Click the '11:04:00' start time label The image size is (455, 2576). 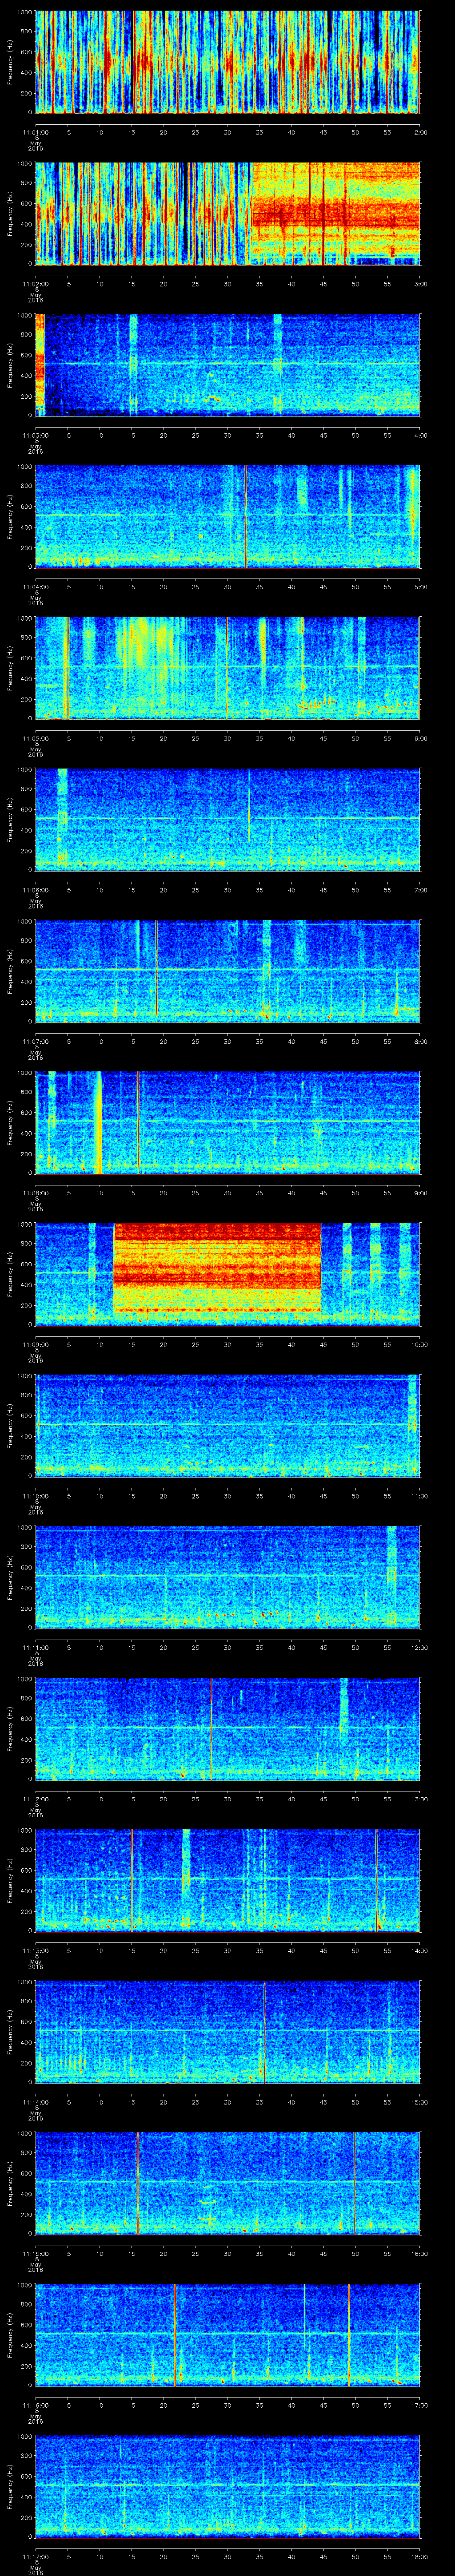(35, 586)
